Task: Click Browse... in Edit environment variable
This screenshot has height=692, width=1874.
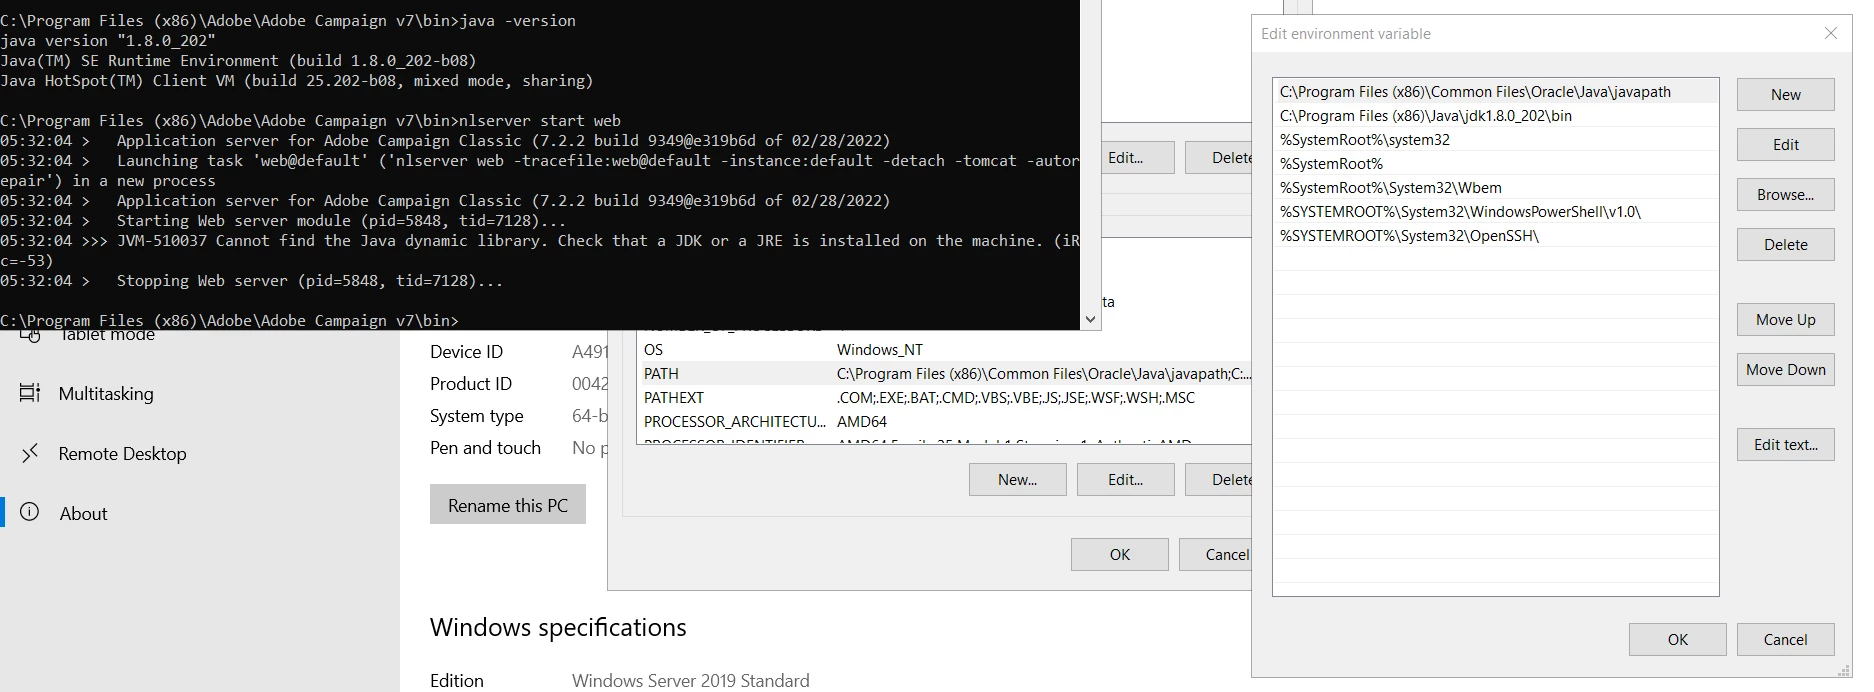Action: tap(1785, 195)
